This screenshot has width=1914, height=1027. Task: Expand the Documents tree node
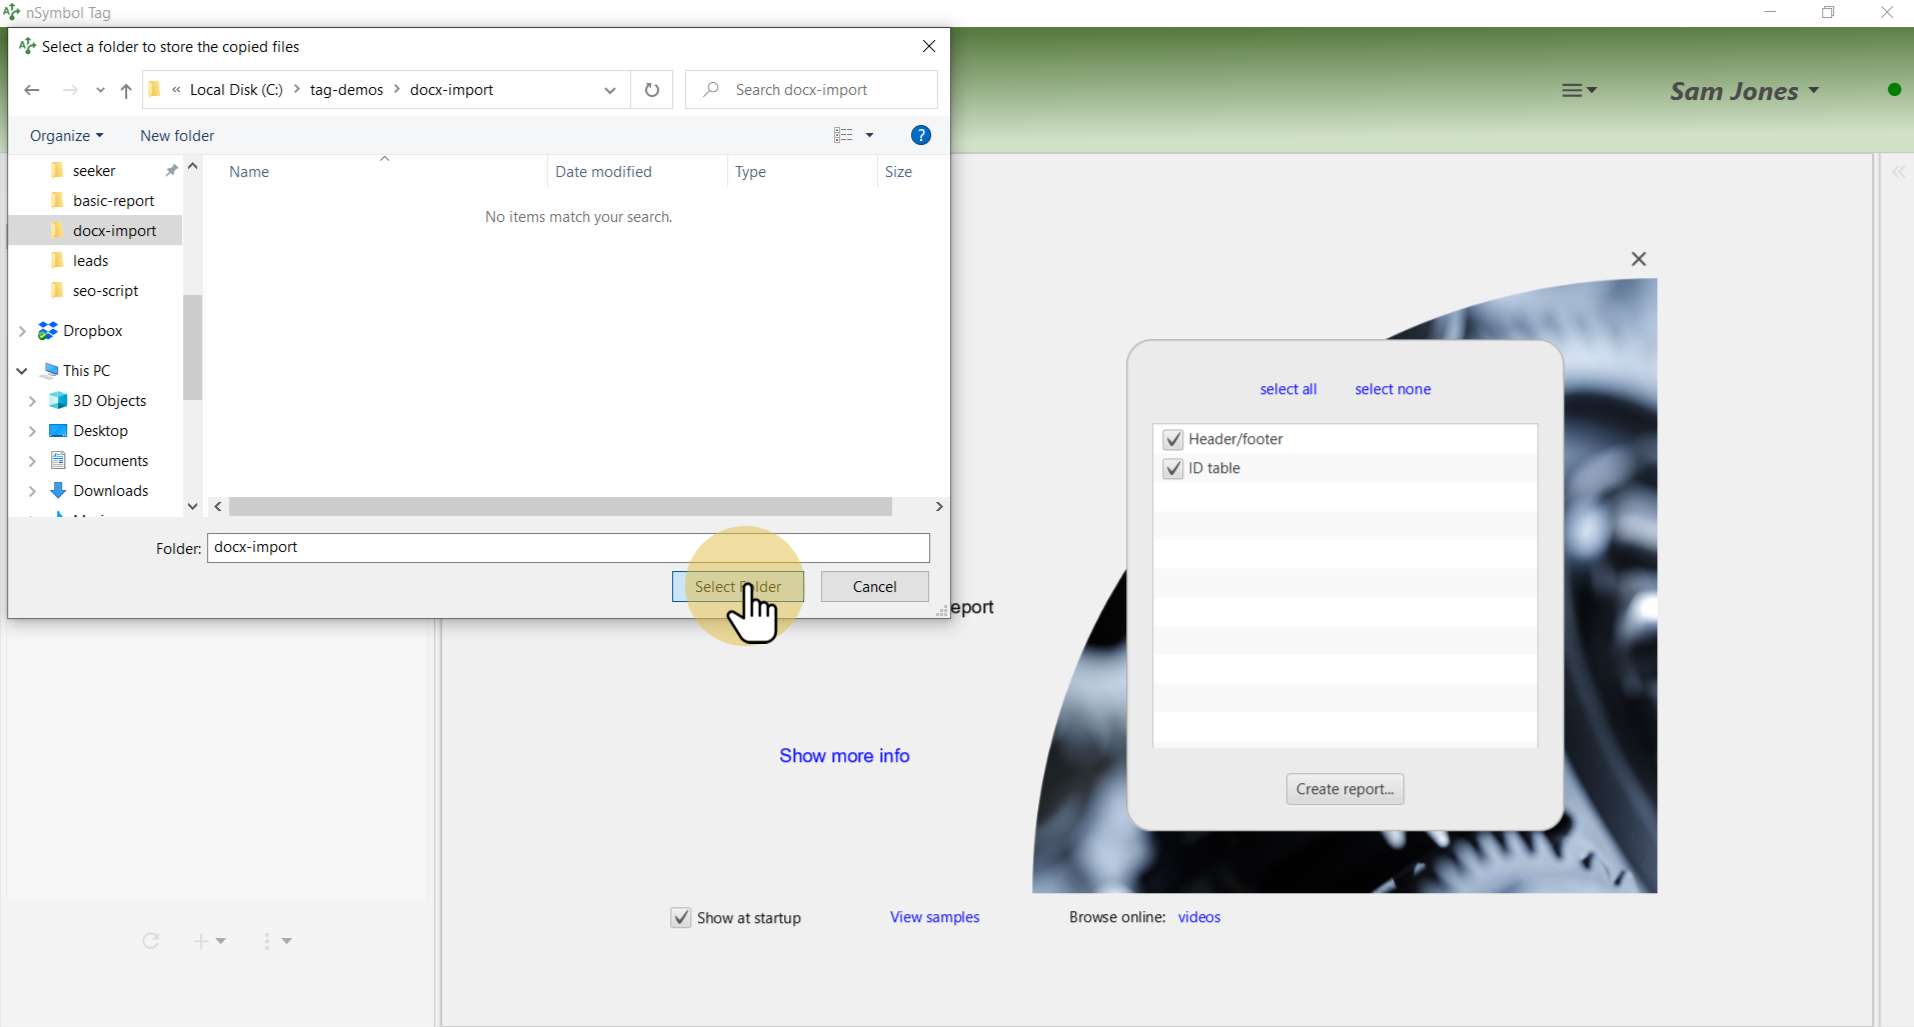(32, 461)
